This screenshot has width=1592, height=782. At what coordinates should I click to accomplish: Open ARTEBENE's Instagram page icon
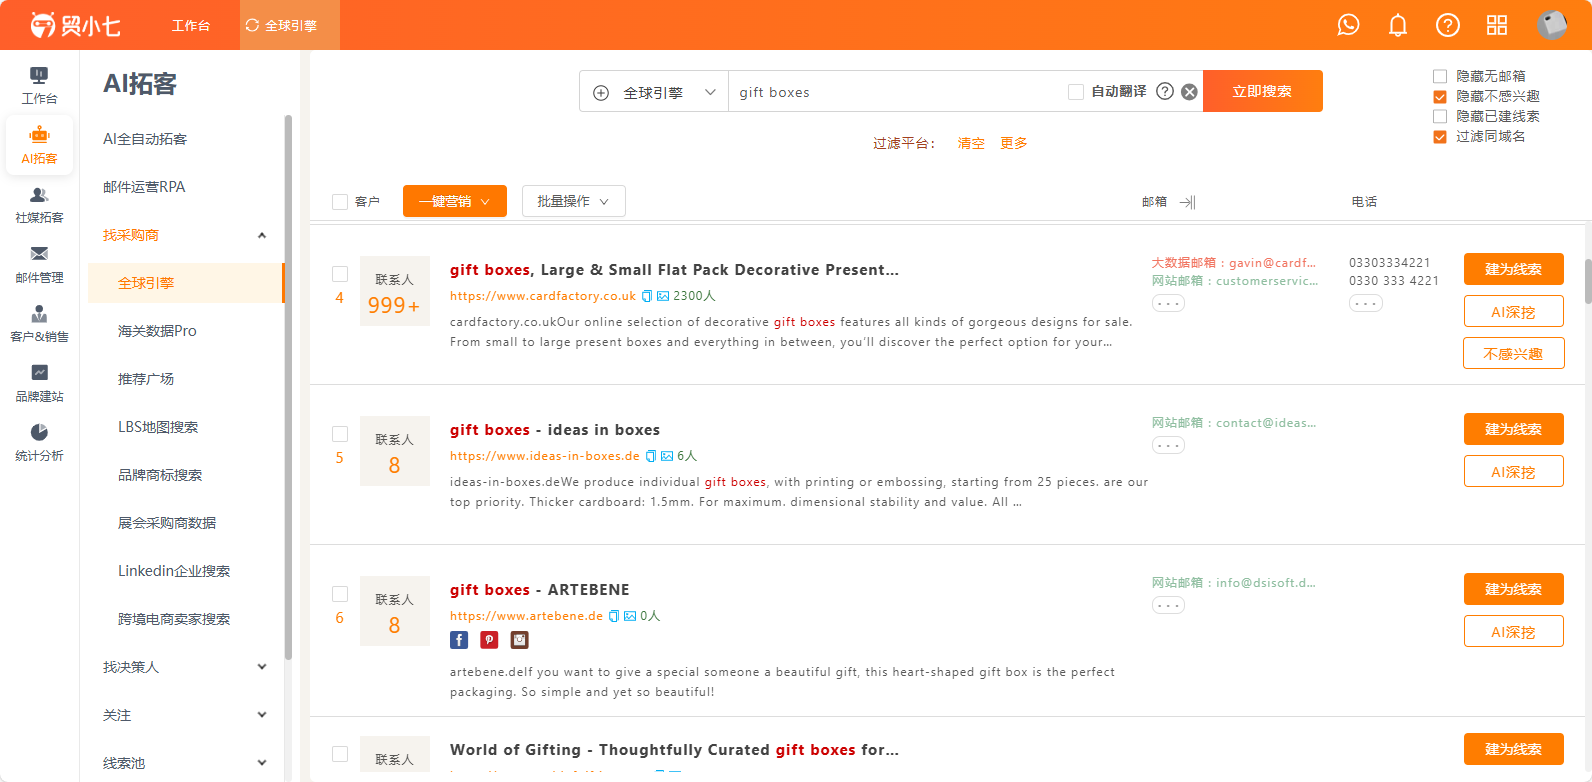(x=520, y=640)
